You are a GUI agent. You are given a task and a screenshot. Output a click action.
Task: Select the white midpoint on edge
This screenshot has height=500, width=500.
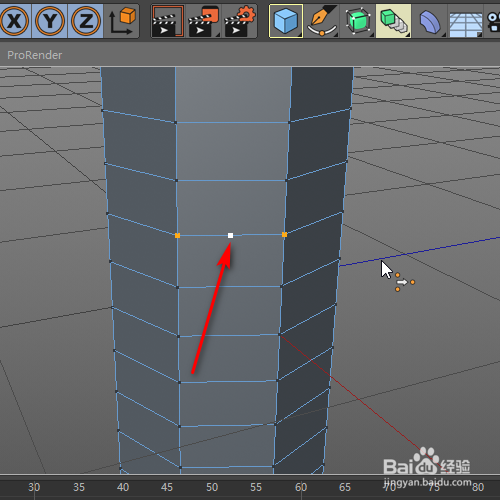(x=230, y=236)
